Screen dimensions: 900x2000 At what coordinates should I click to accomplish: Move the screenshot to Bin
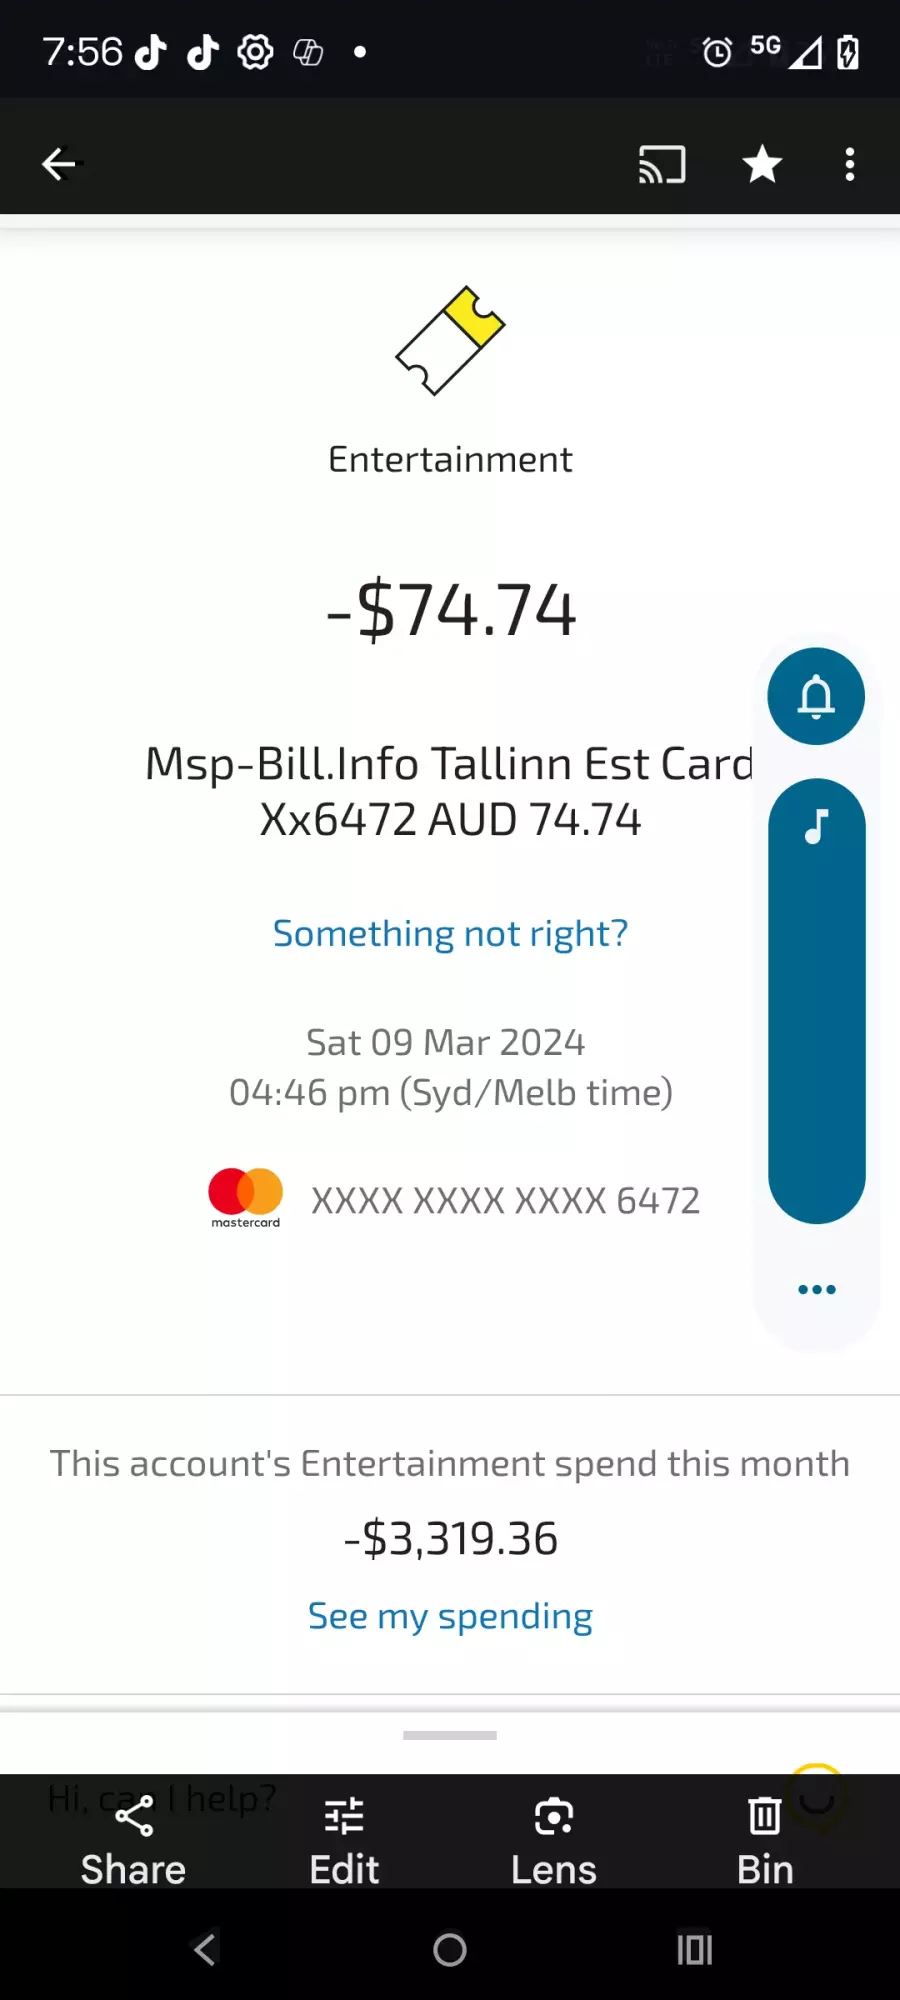coord(765,1842)
